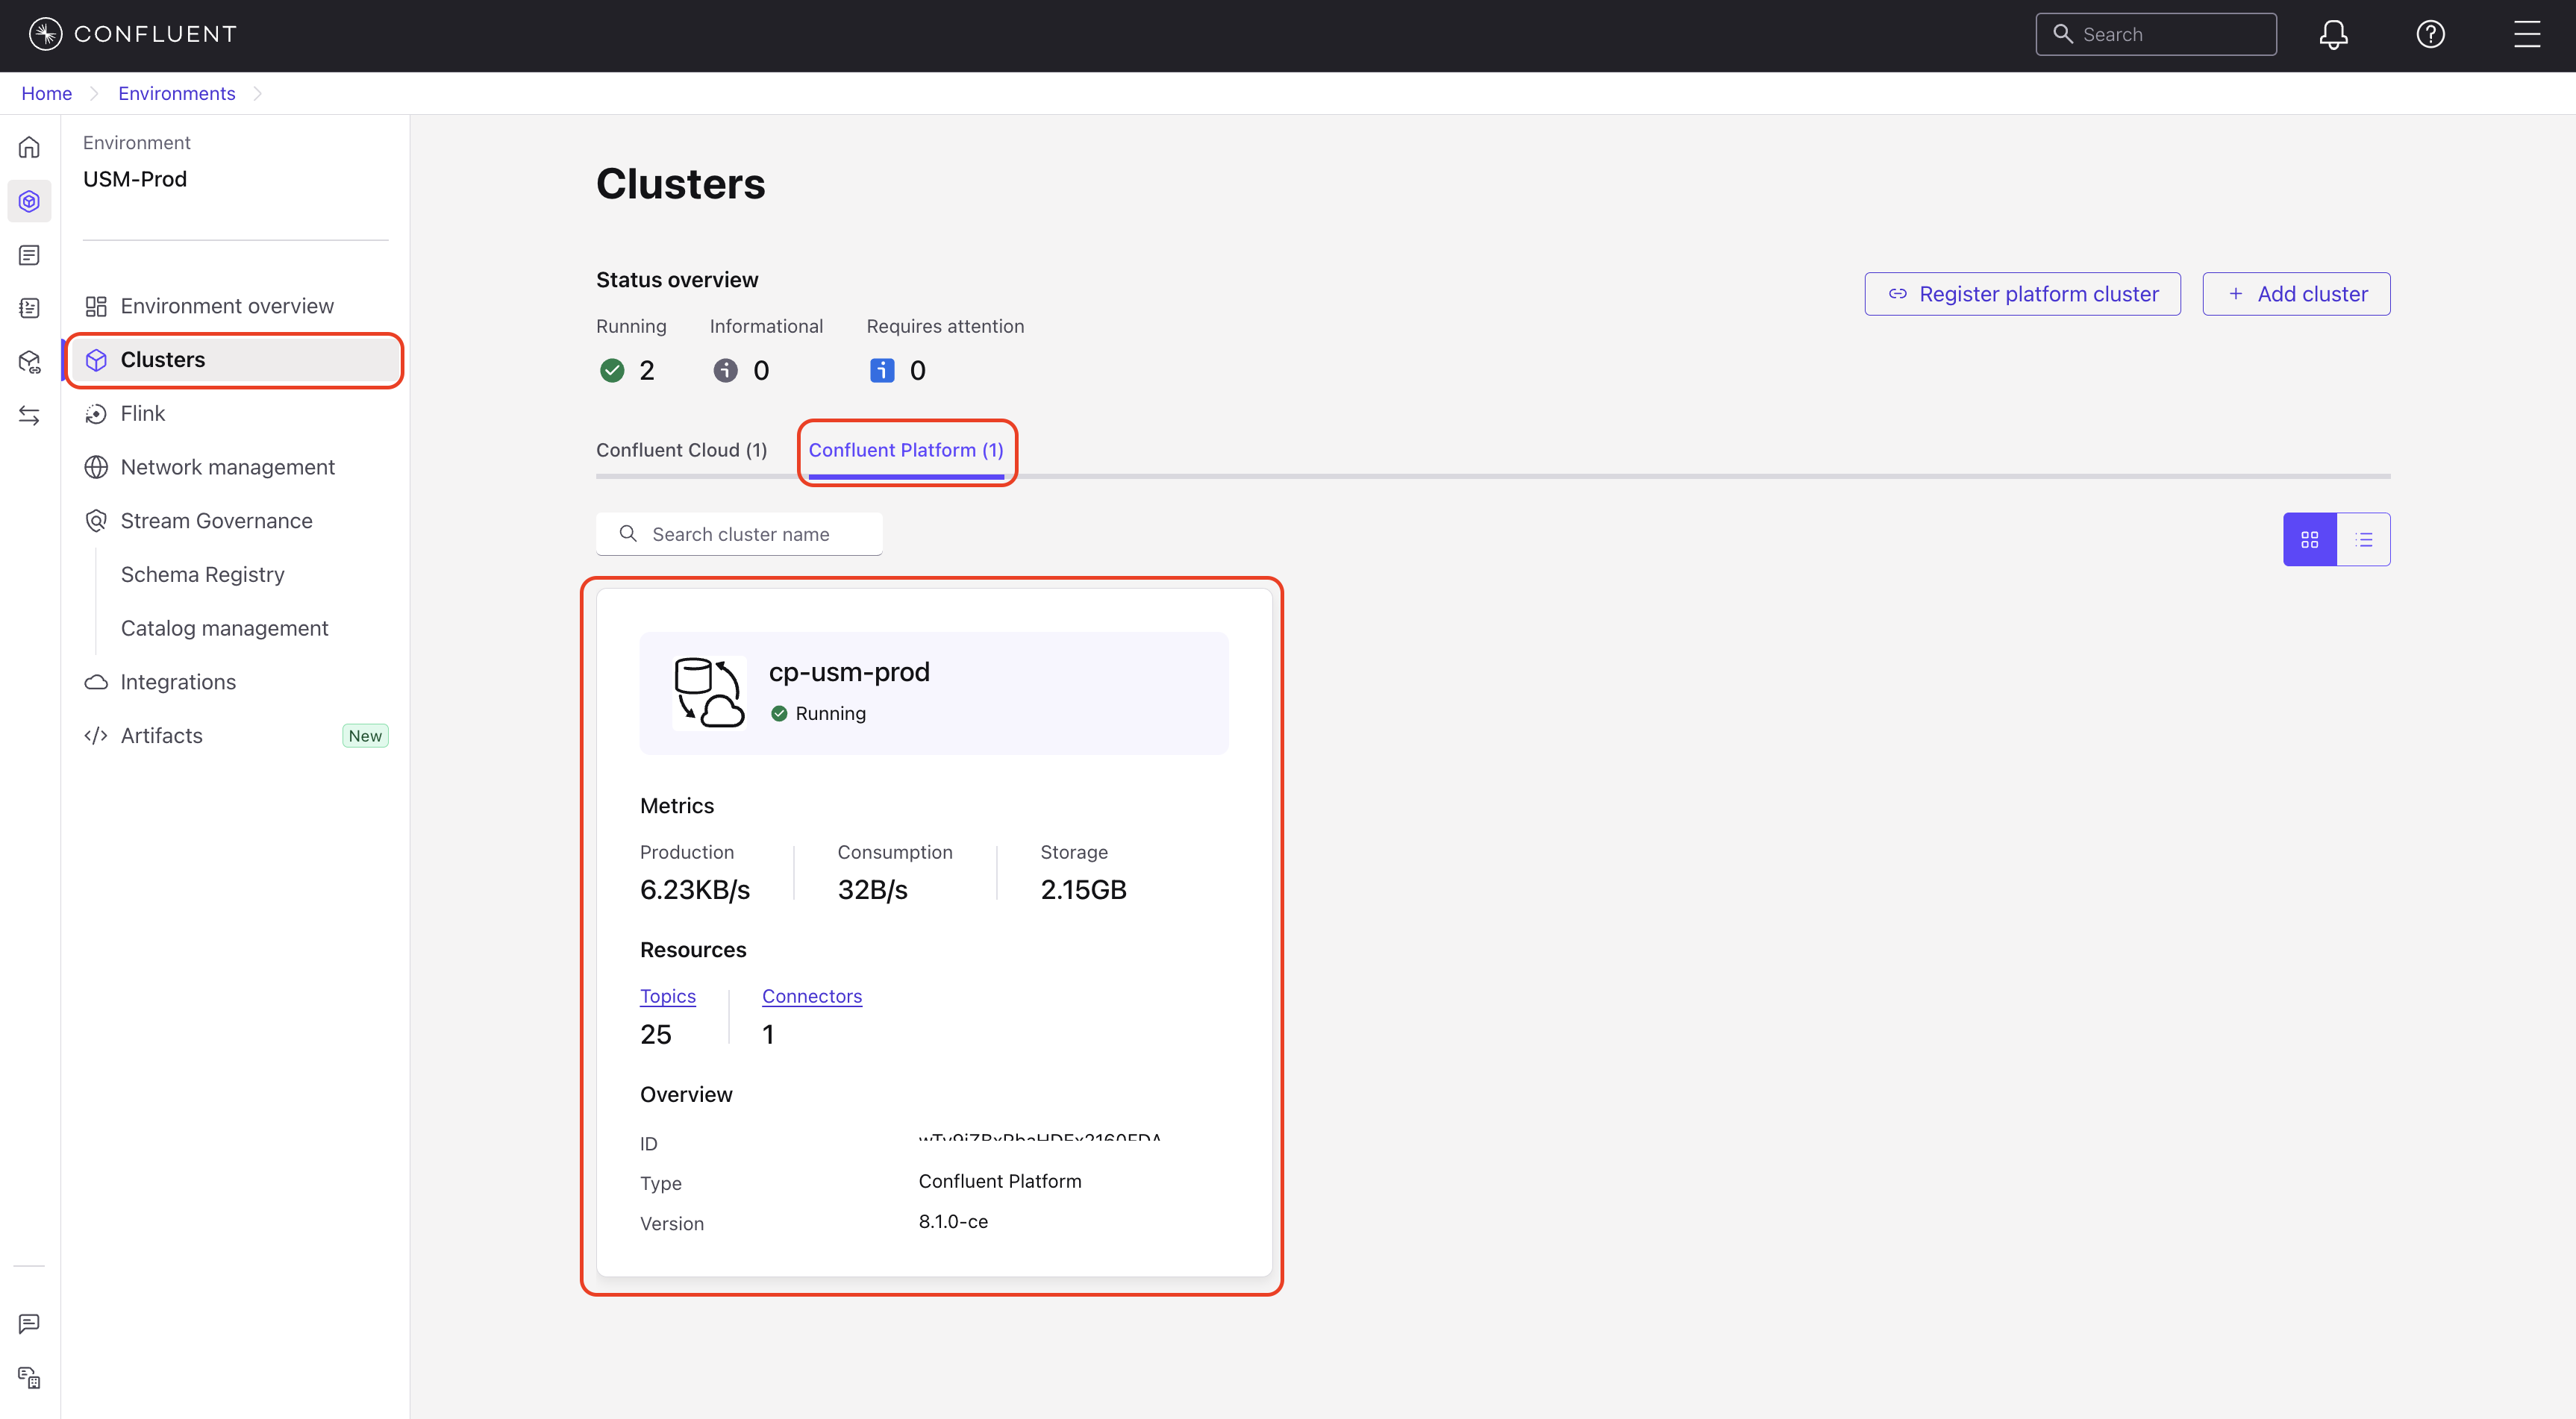Open Stream Governance in the sidebar
Screen dimensions: 2576x1419
click(216, 521)
